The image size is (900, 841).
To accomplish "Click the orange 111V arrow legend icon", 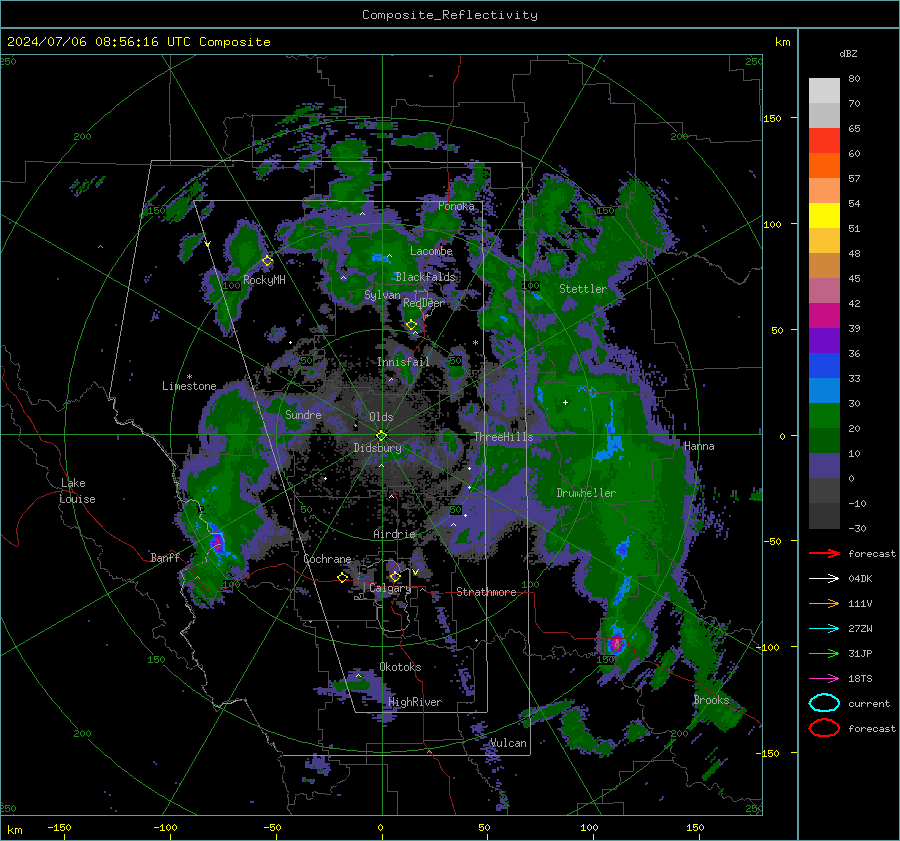I will (x=824, y=603).
